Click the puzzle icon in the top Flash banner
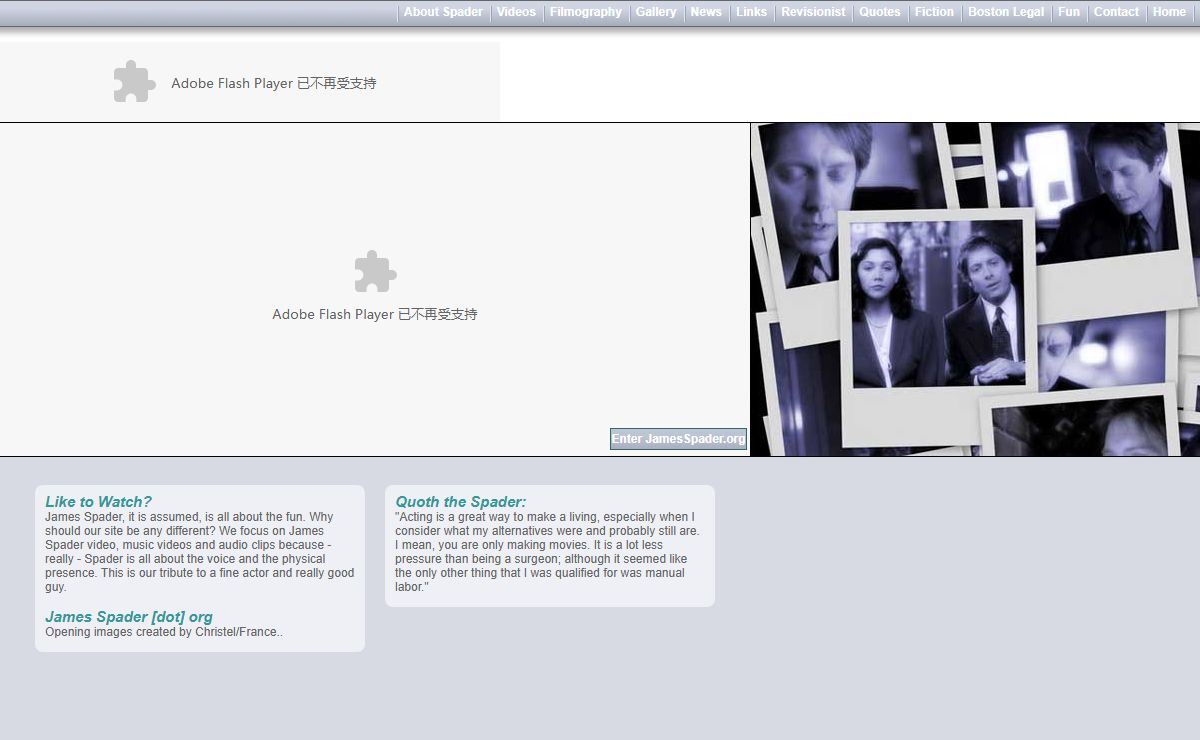The height and width of the screenshot is (740, 1200). tap(134, 82)
